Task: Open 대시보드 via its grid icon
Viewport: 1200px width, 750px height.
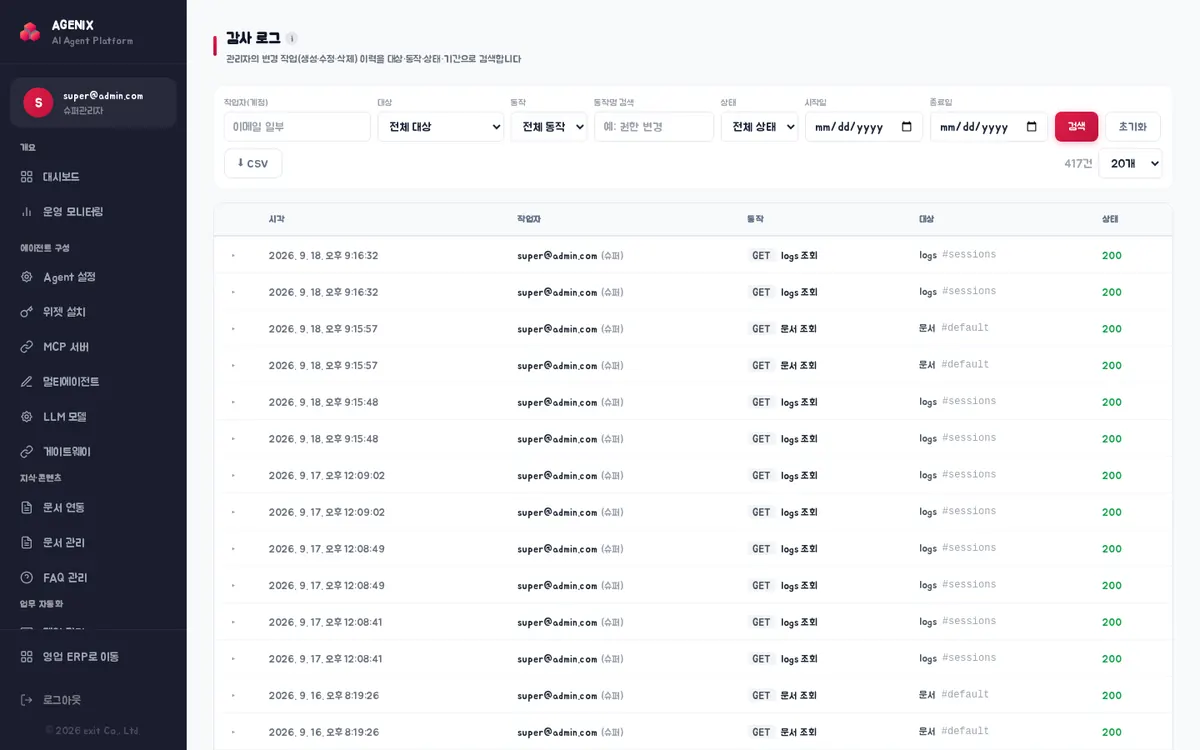Action: click(x=27, y=177)
